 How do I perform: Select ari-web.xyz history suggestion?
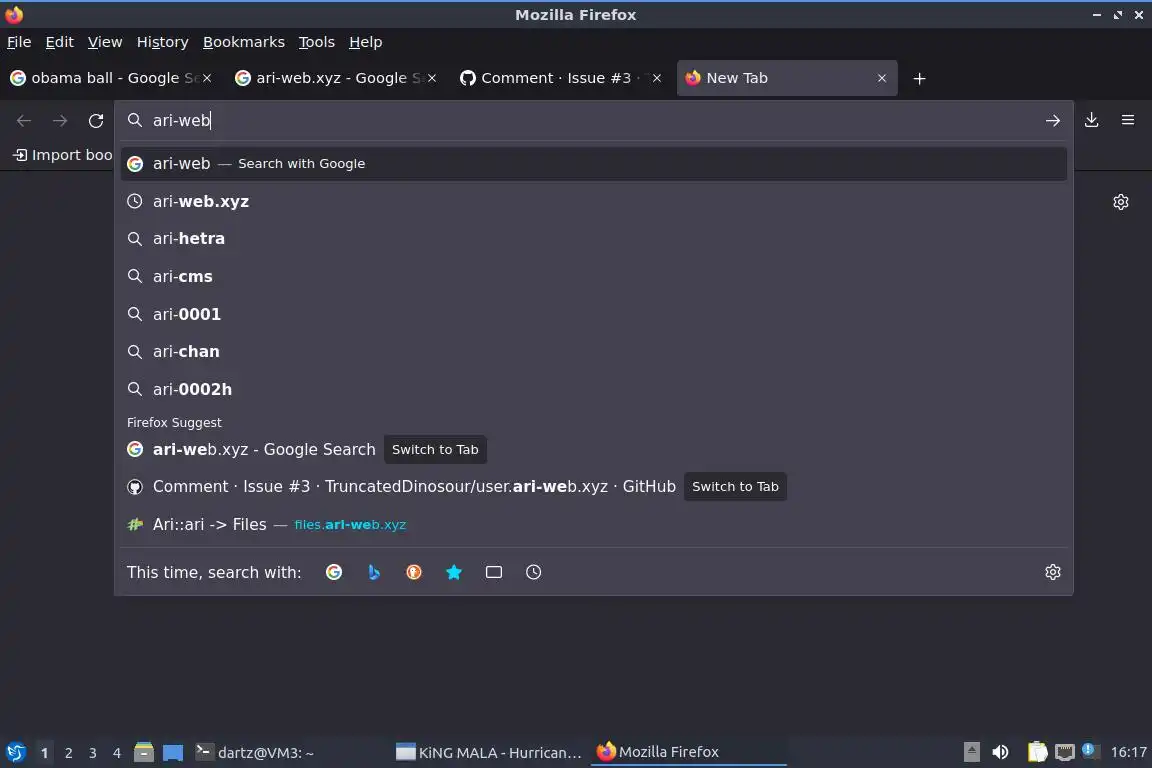594,201
